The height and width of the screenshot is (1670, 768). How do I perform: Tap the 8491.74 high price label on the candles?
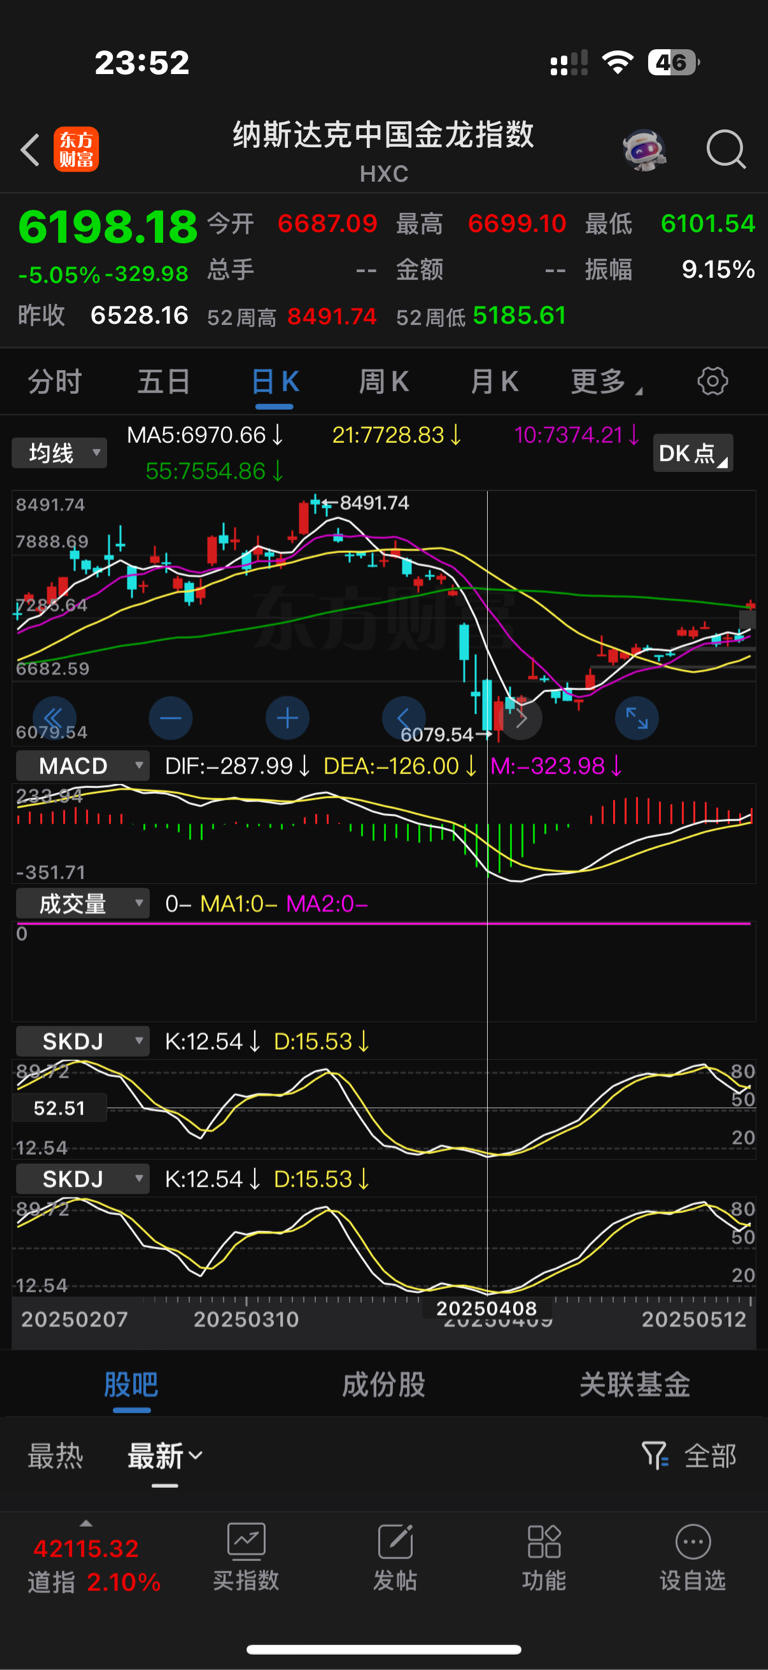(x=375, y=503)
